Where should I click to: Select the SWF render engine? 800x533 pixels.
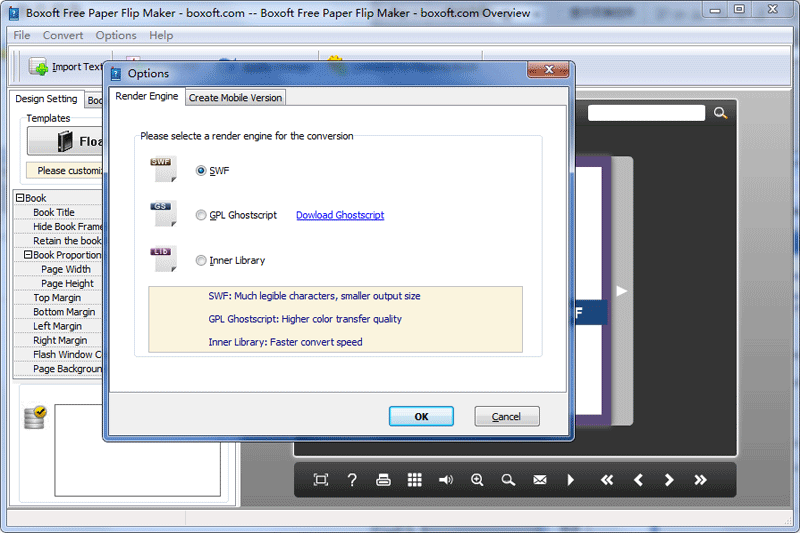(201, 170)
